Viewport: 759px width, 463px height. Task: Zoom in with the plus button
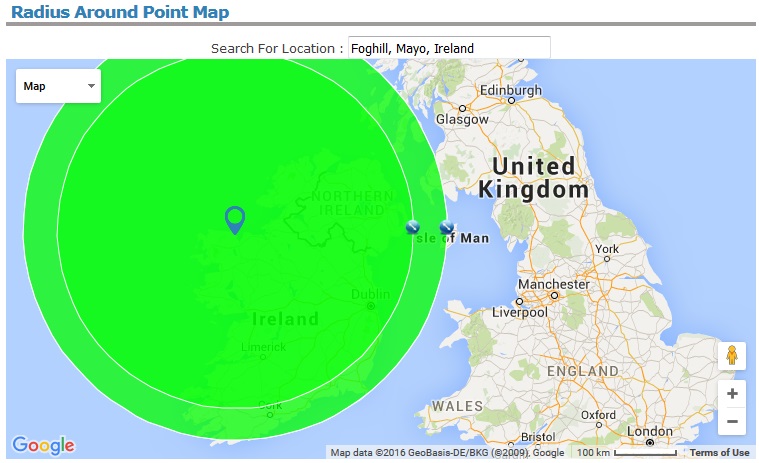tap(732, 394)
